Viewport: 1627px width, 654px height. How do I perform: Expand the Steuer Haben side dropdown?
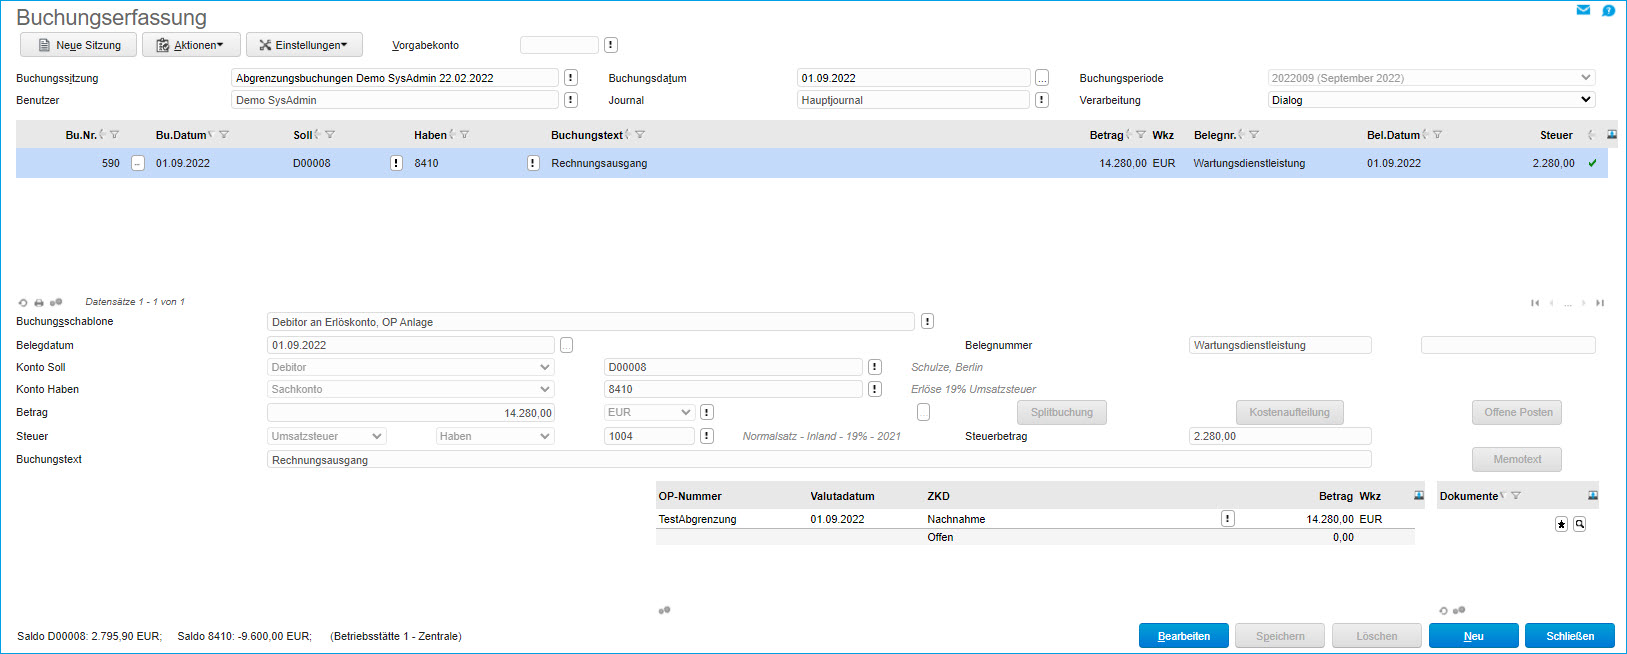click(x=545, y=436)
